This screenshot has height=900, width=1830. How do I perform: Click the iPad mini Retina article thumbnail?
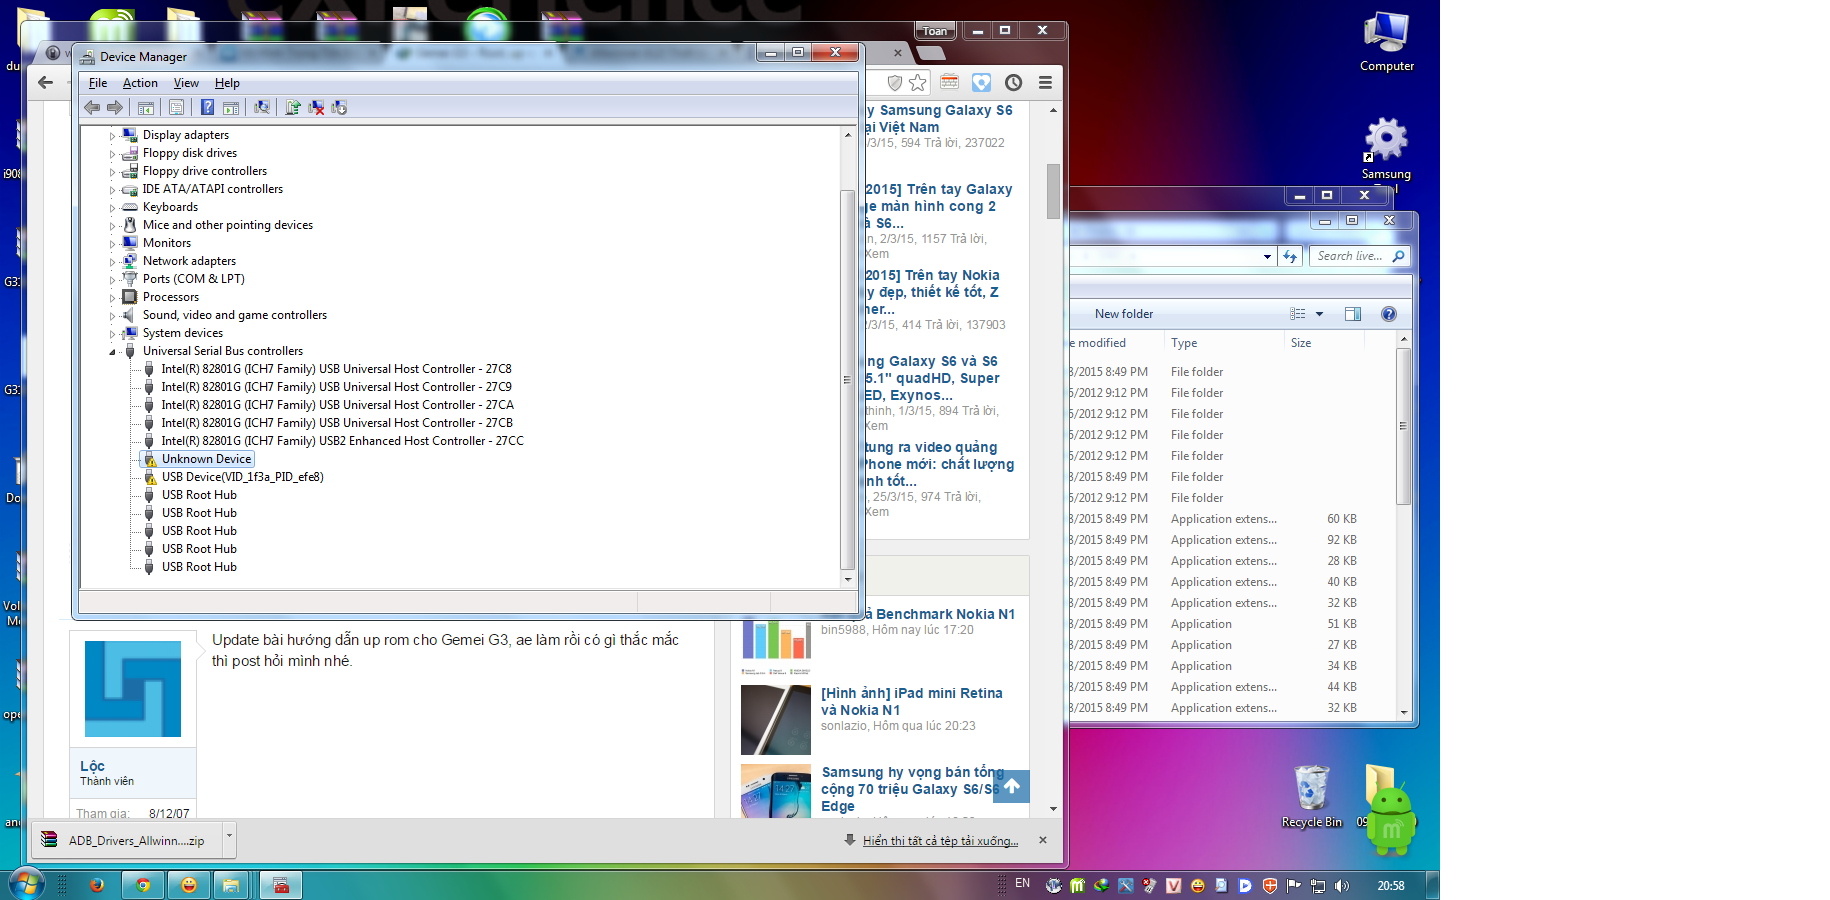click(776, 720)
